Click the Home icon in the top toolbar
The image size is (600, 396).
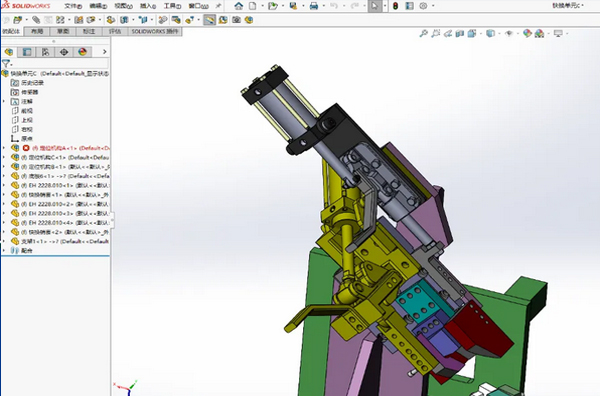pos(238,6)
